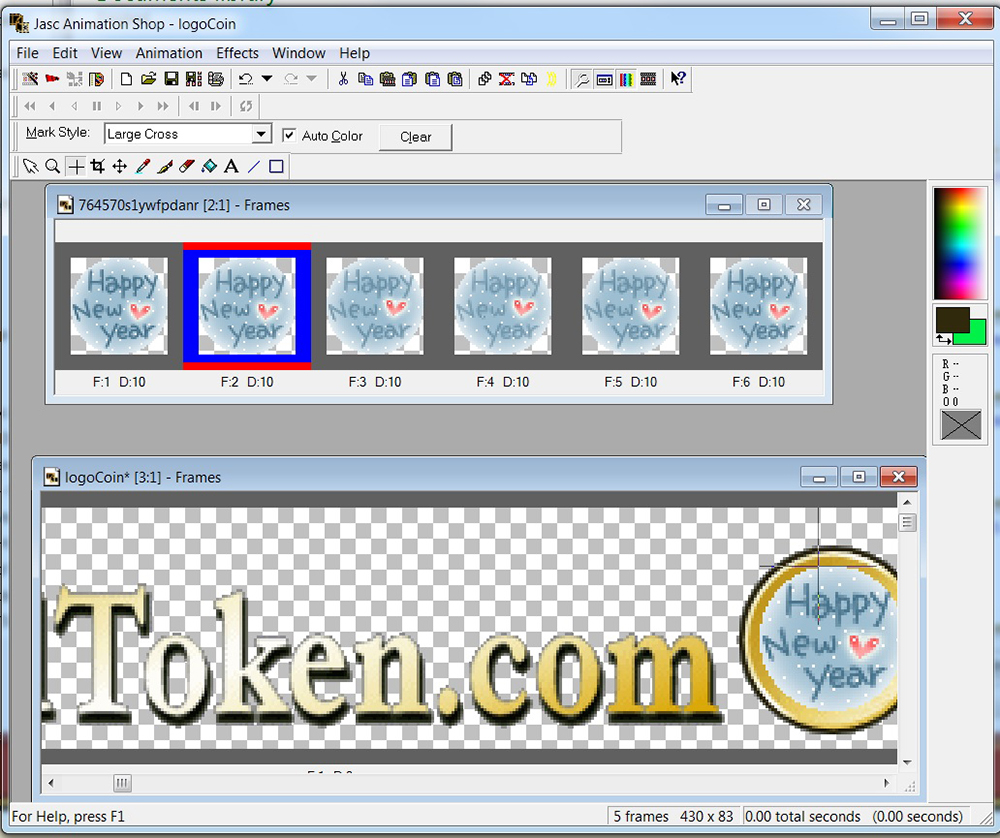
Task: Click the Save disk icon
Action: pyautogui.click(x=171, y=79)
